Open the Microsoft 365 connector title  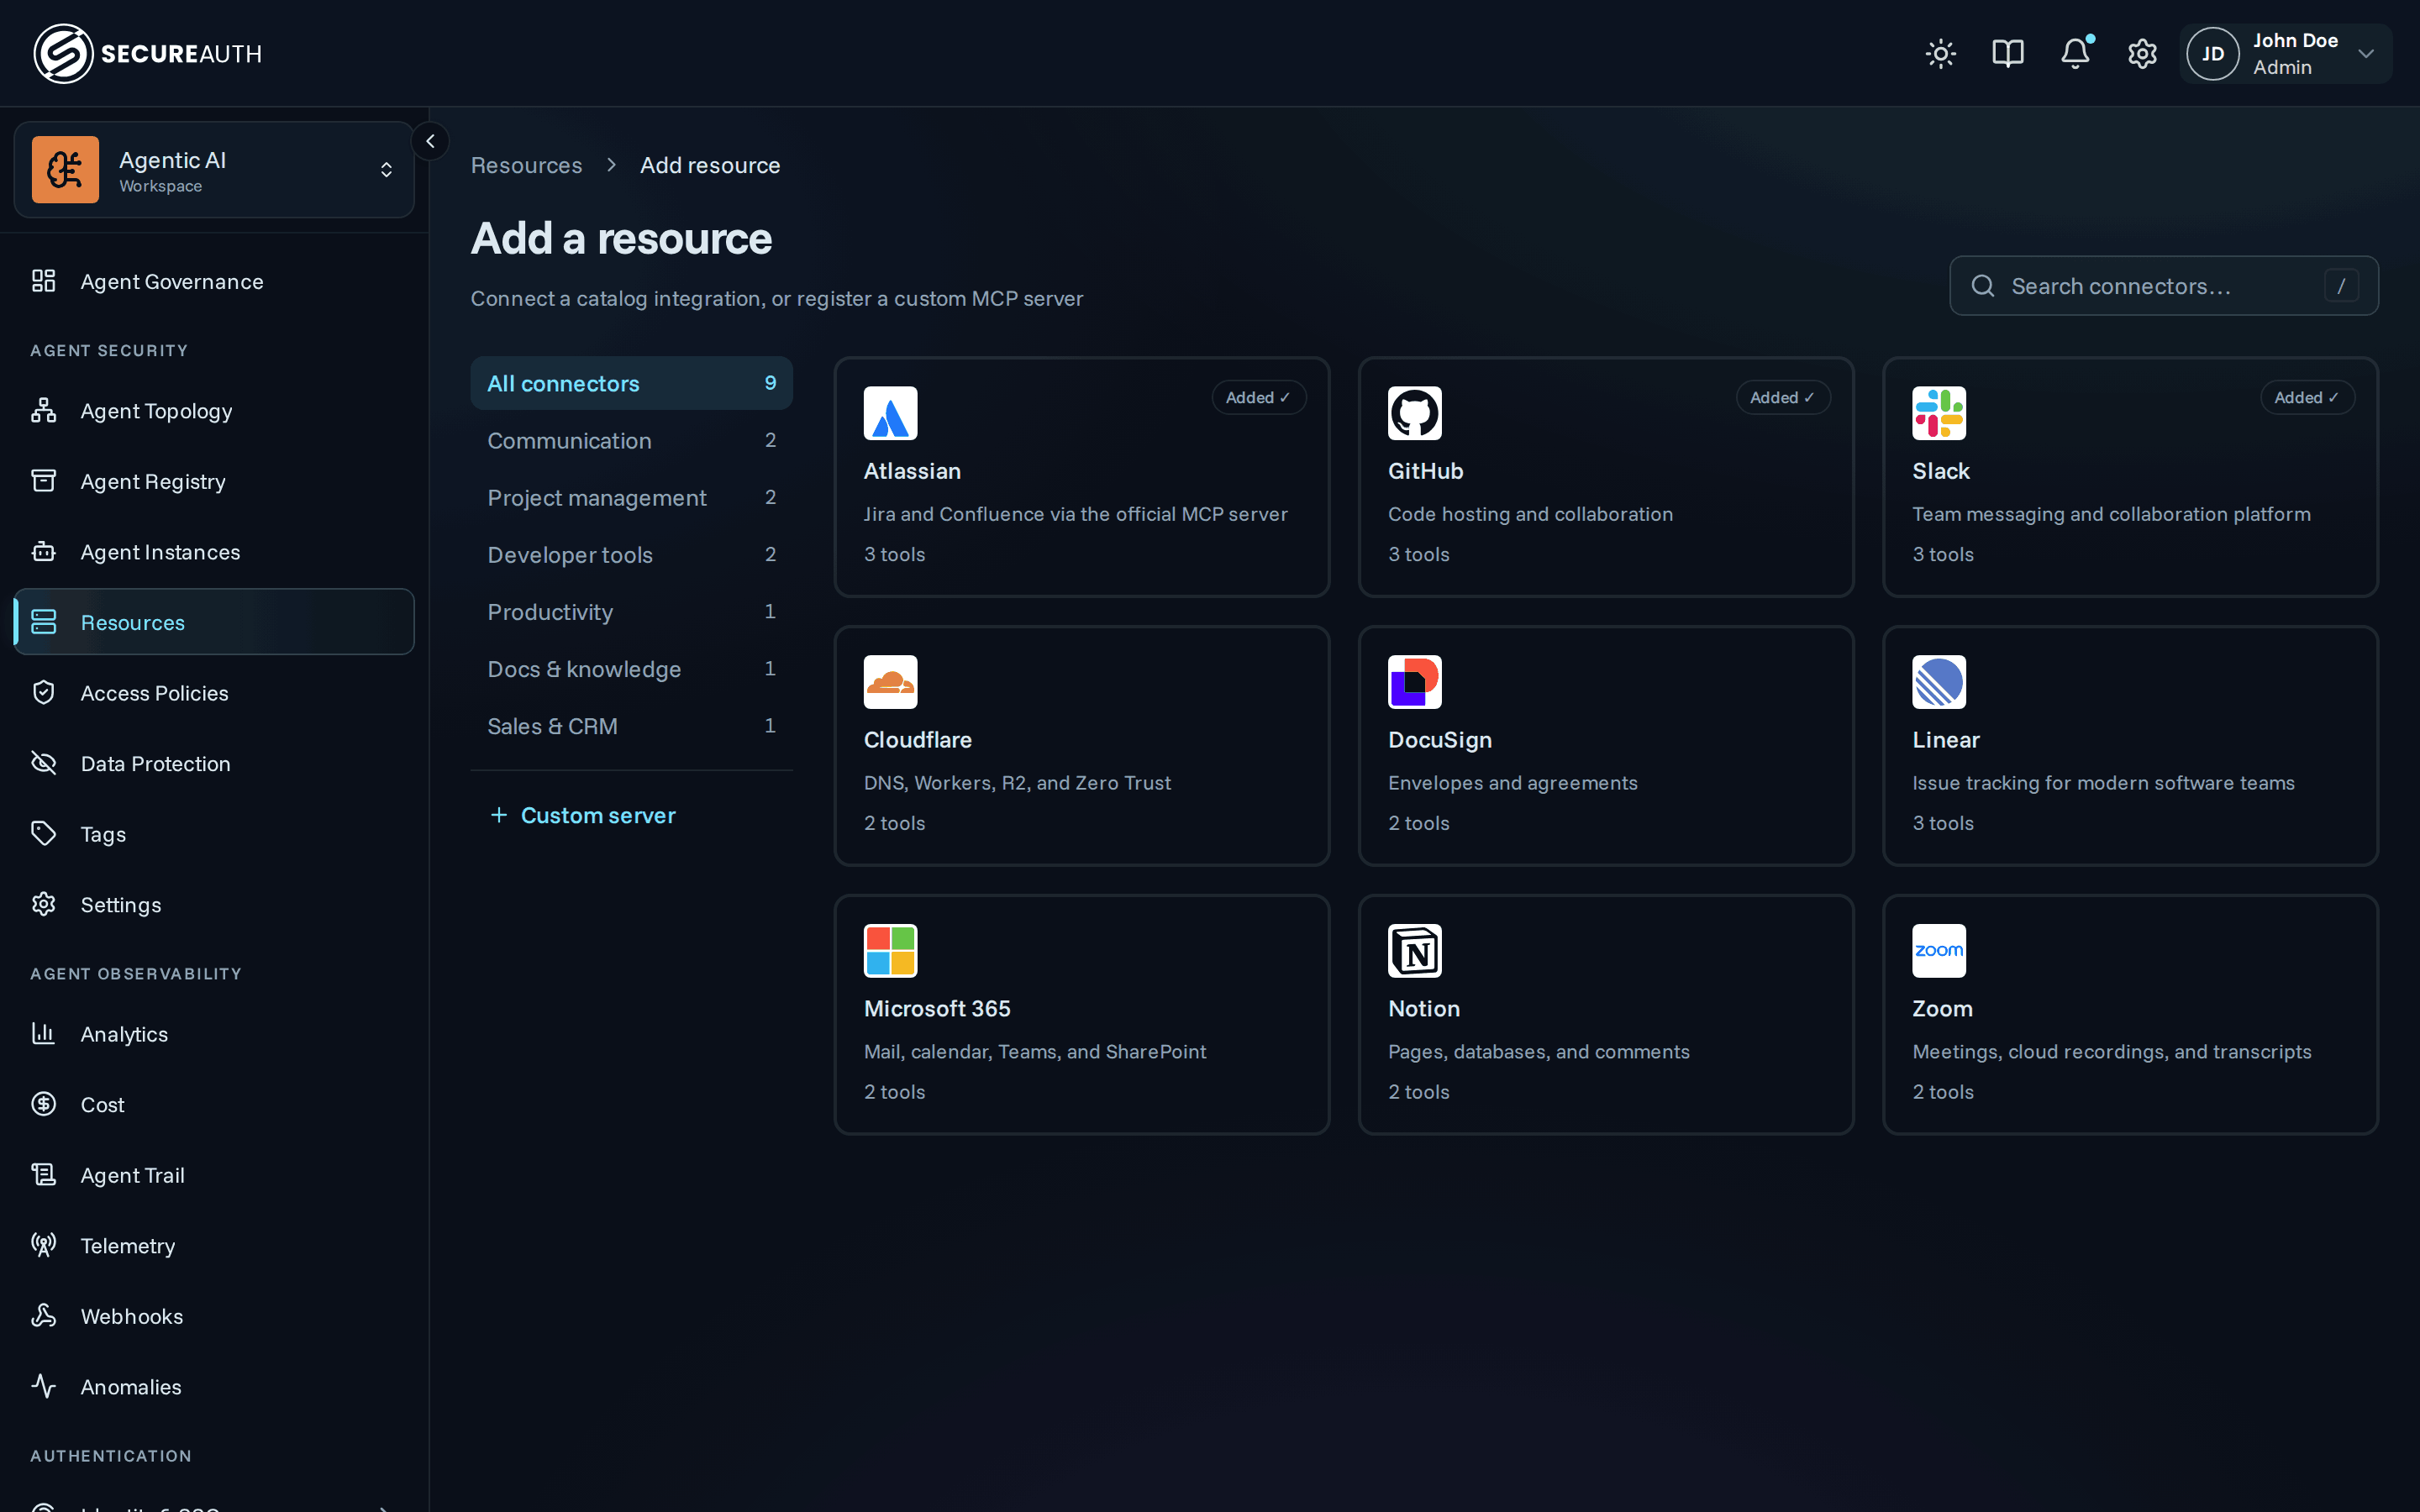pyautogui.click(x=937, y=1009)
